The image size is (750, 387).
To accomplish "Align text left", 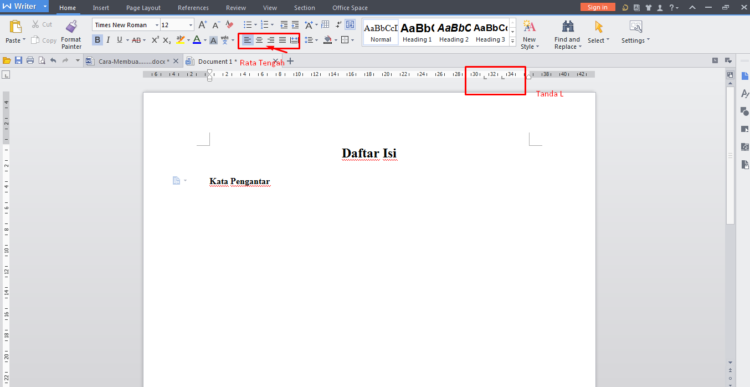I will pos(247,40).
